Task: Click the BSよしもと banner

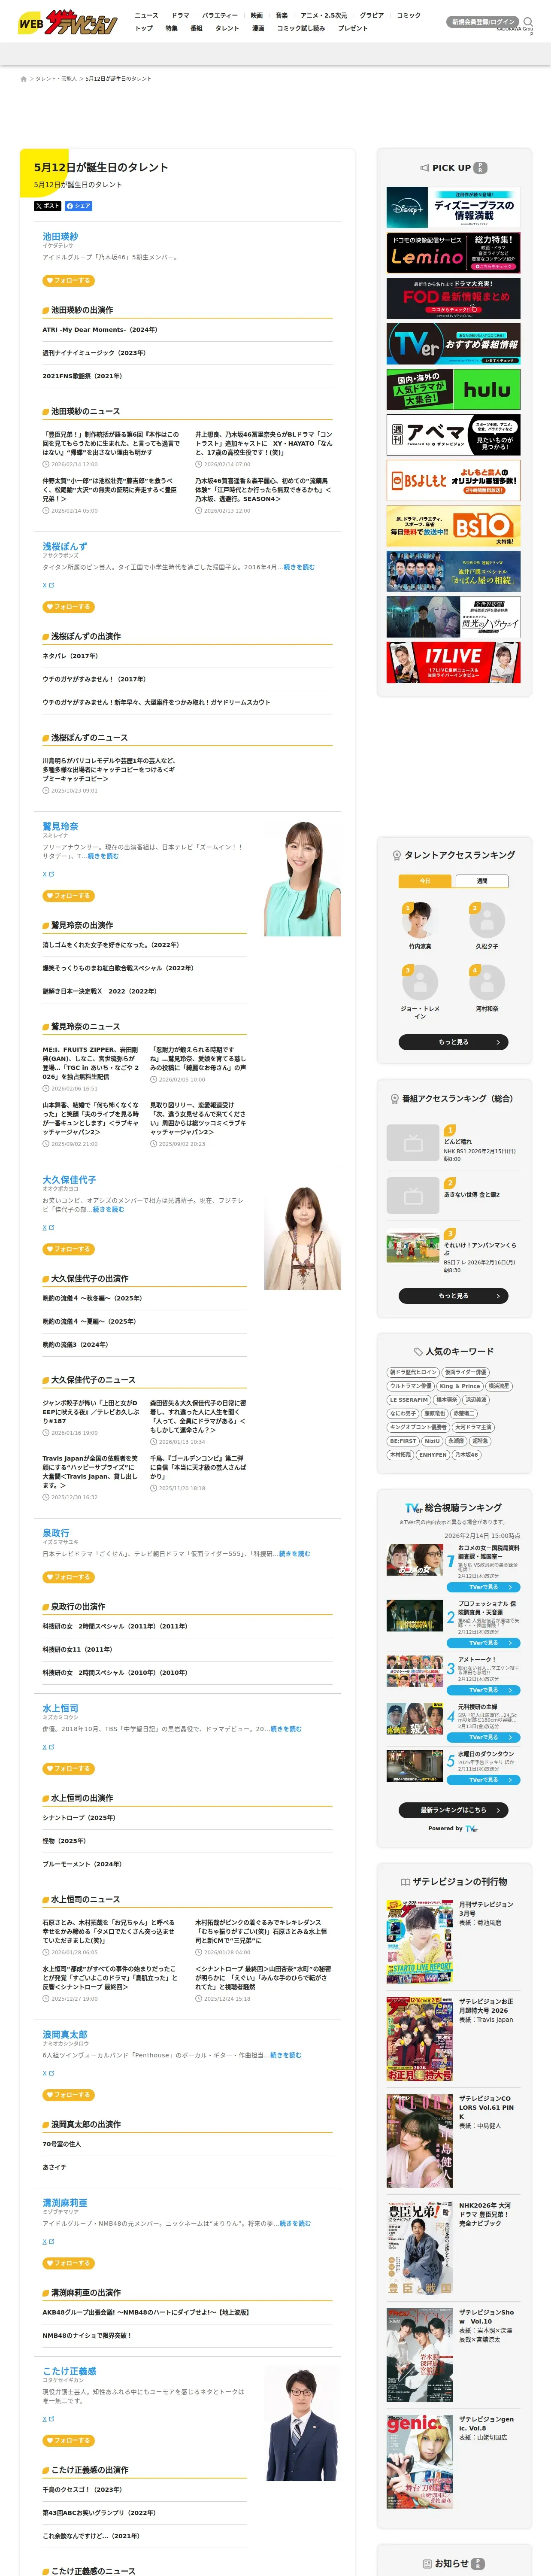Action: 453,480
